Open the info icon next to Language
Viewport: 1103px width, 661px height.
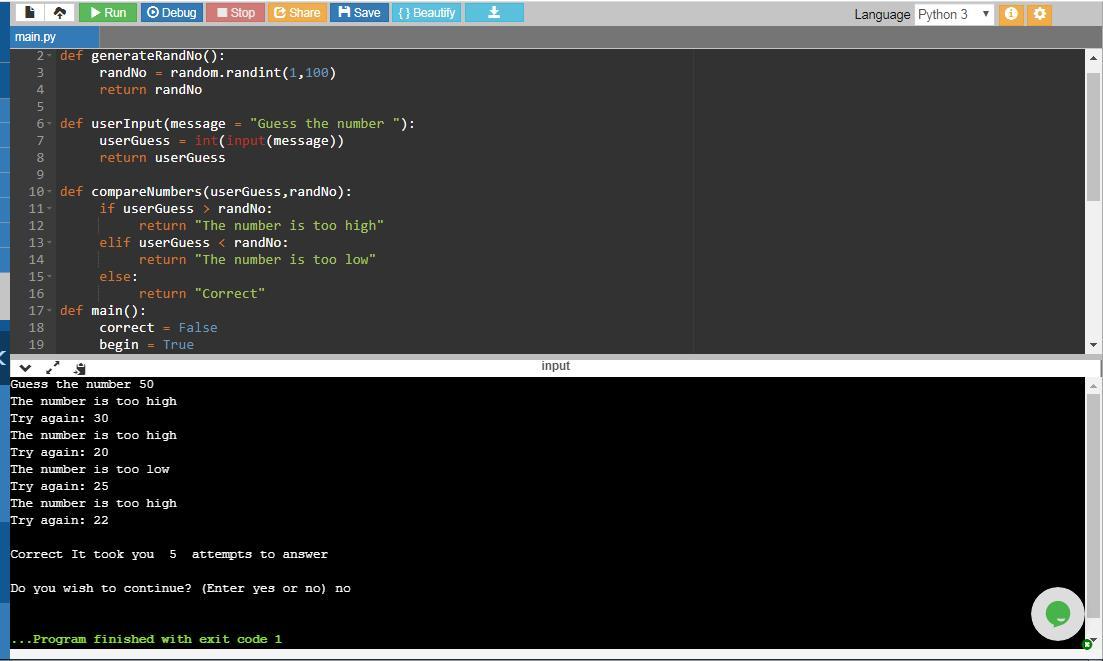1011,14
